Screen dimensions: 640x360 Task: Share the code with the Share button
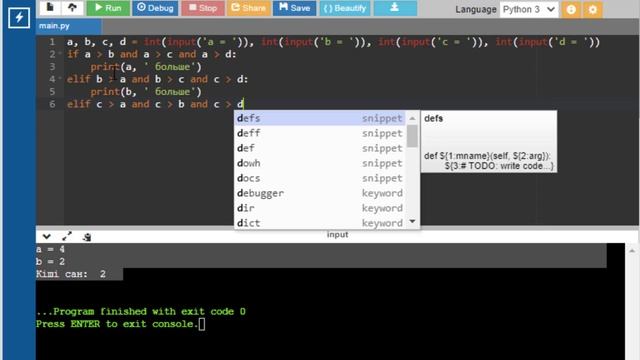pos(249,8)
